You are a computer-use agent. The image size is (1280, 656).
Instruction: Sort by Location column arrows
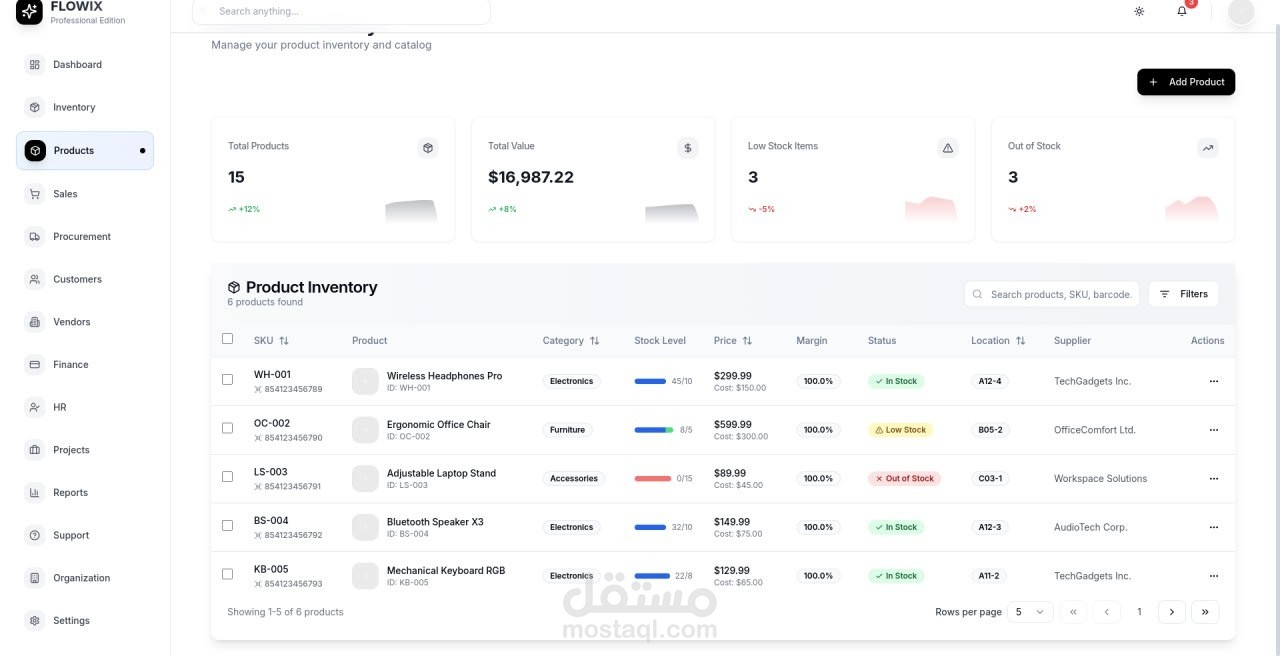1020,341
